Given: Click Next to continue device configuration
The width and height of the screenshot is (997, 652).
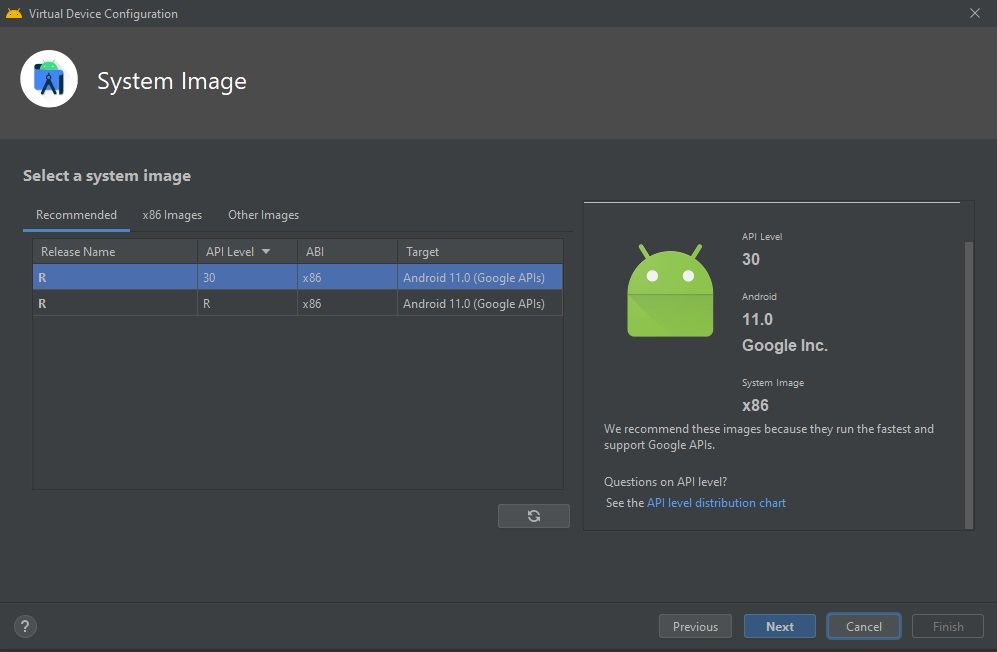Looking at the screenshot, I should tap(779, 626).
